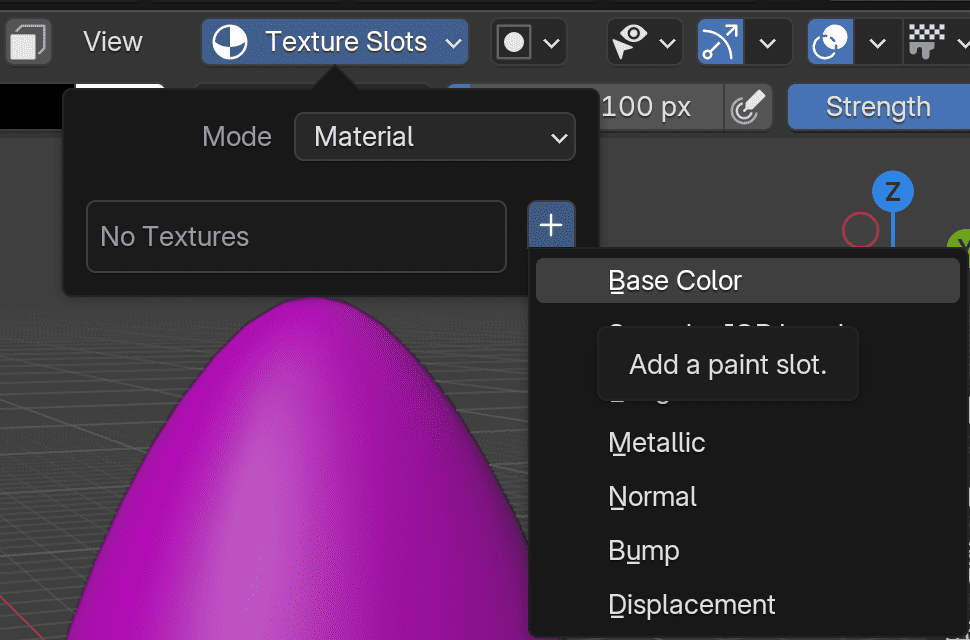Choose Bump from the slot menu

747,551
